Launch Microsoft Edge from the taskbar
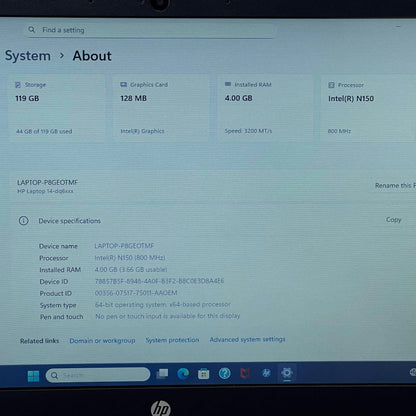416x416 pixels. click(x=183, y=374)
